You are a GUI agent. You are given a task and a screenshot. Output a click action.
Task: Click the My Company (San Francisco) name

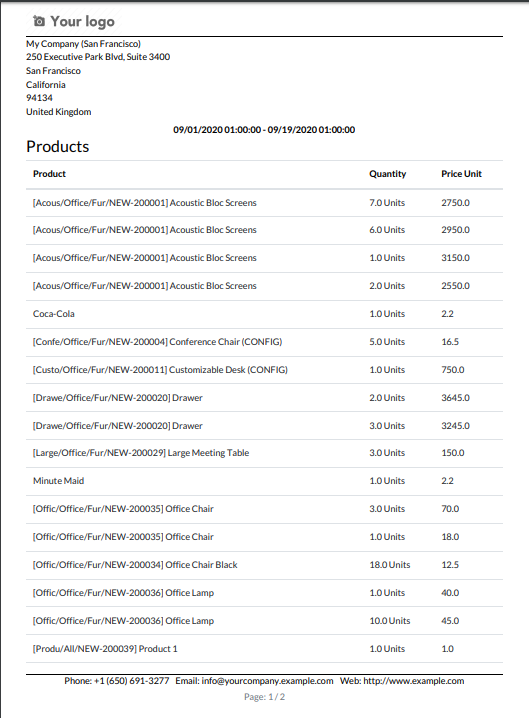point(83,44)
